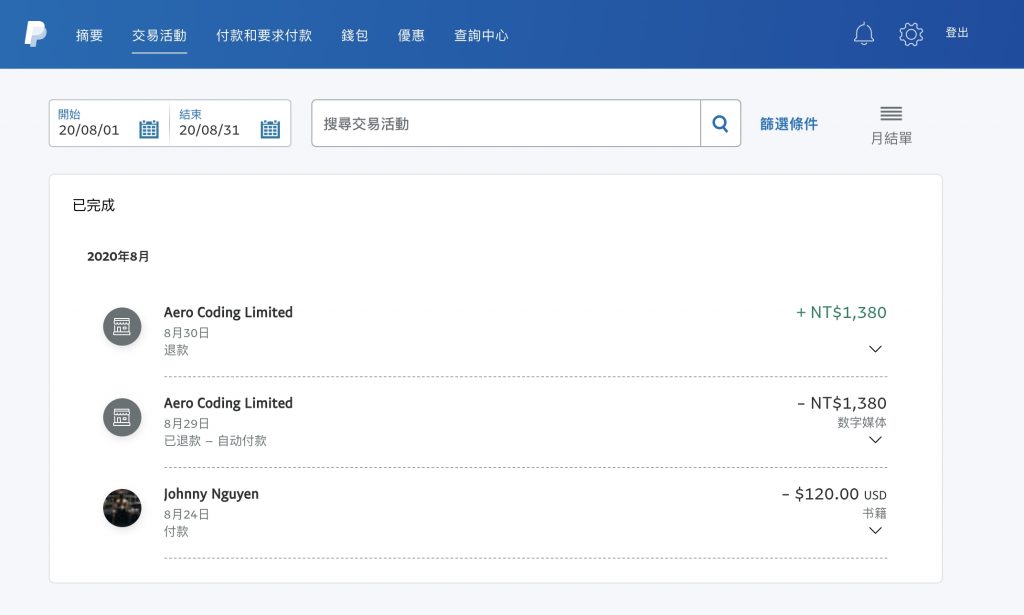Open the end date calendar icon

tap(270, 129)
